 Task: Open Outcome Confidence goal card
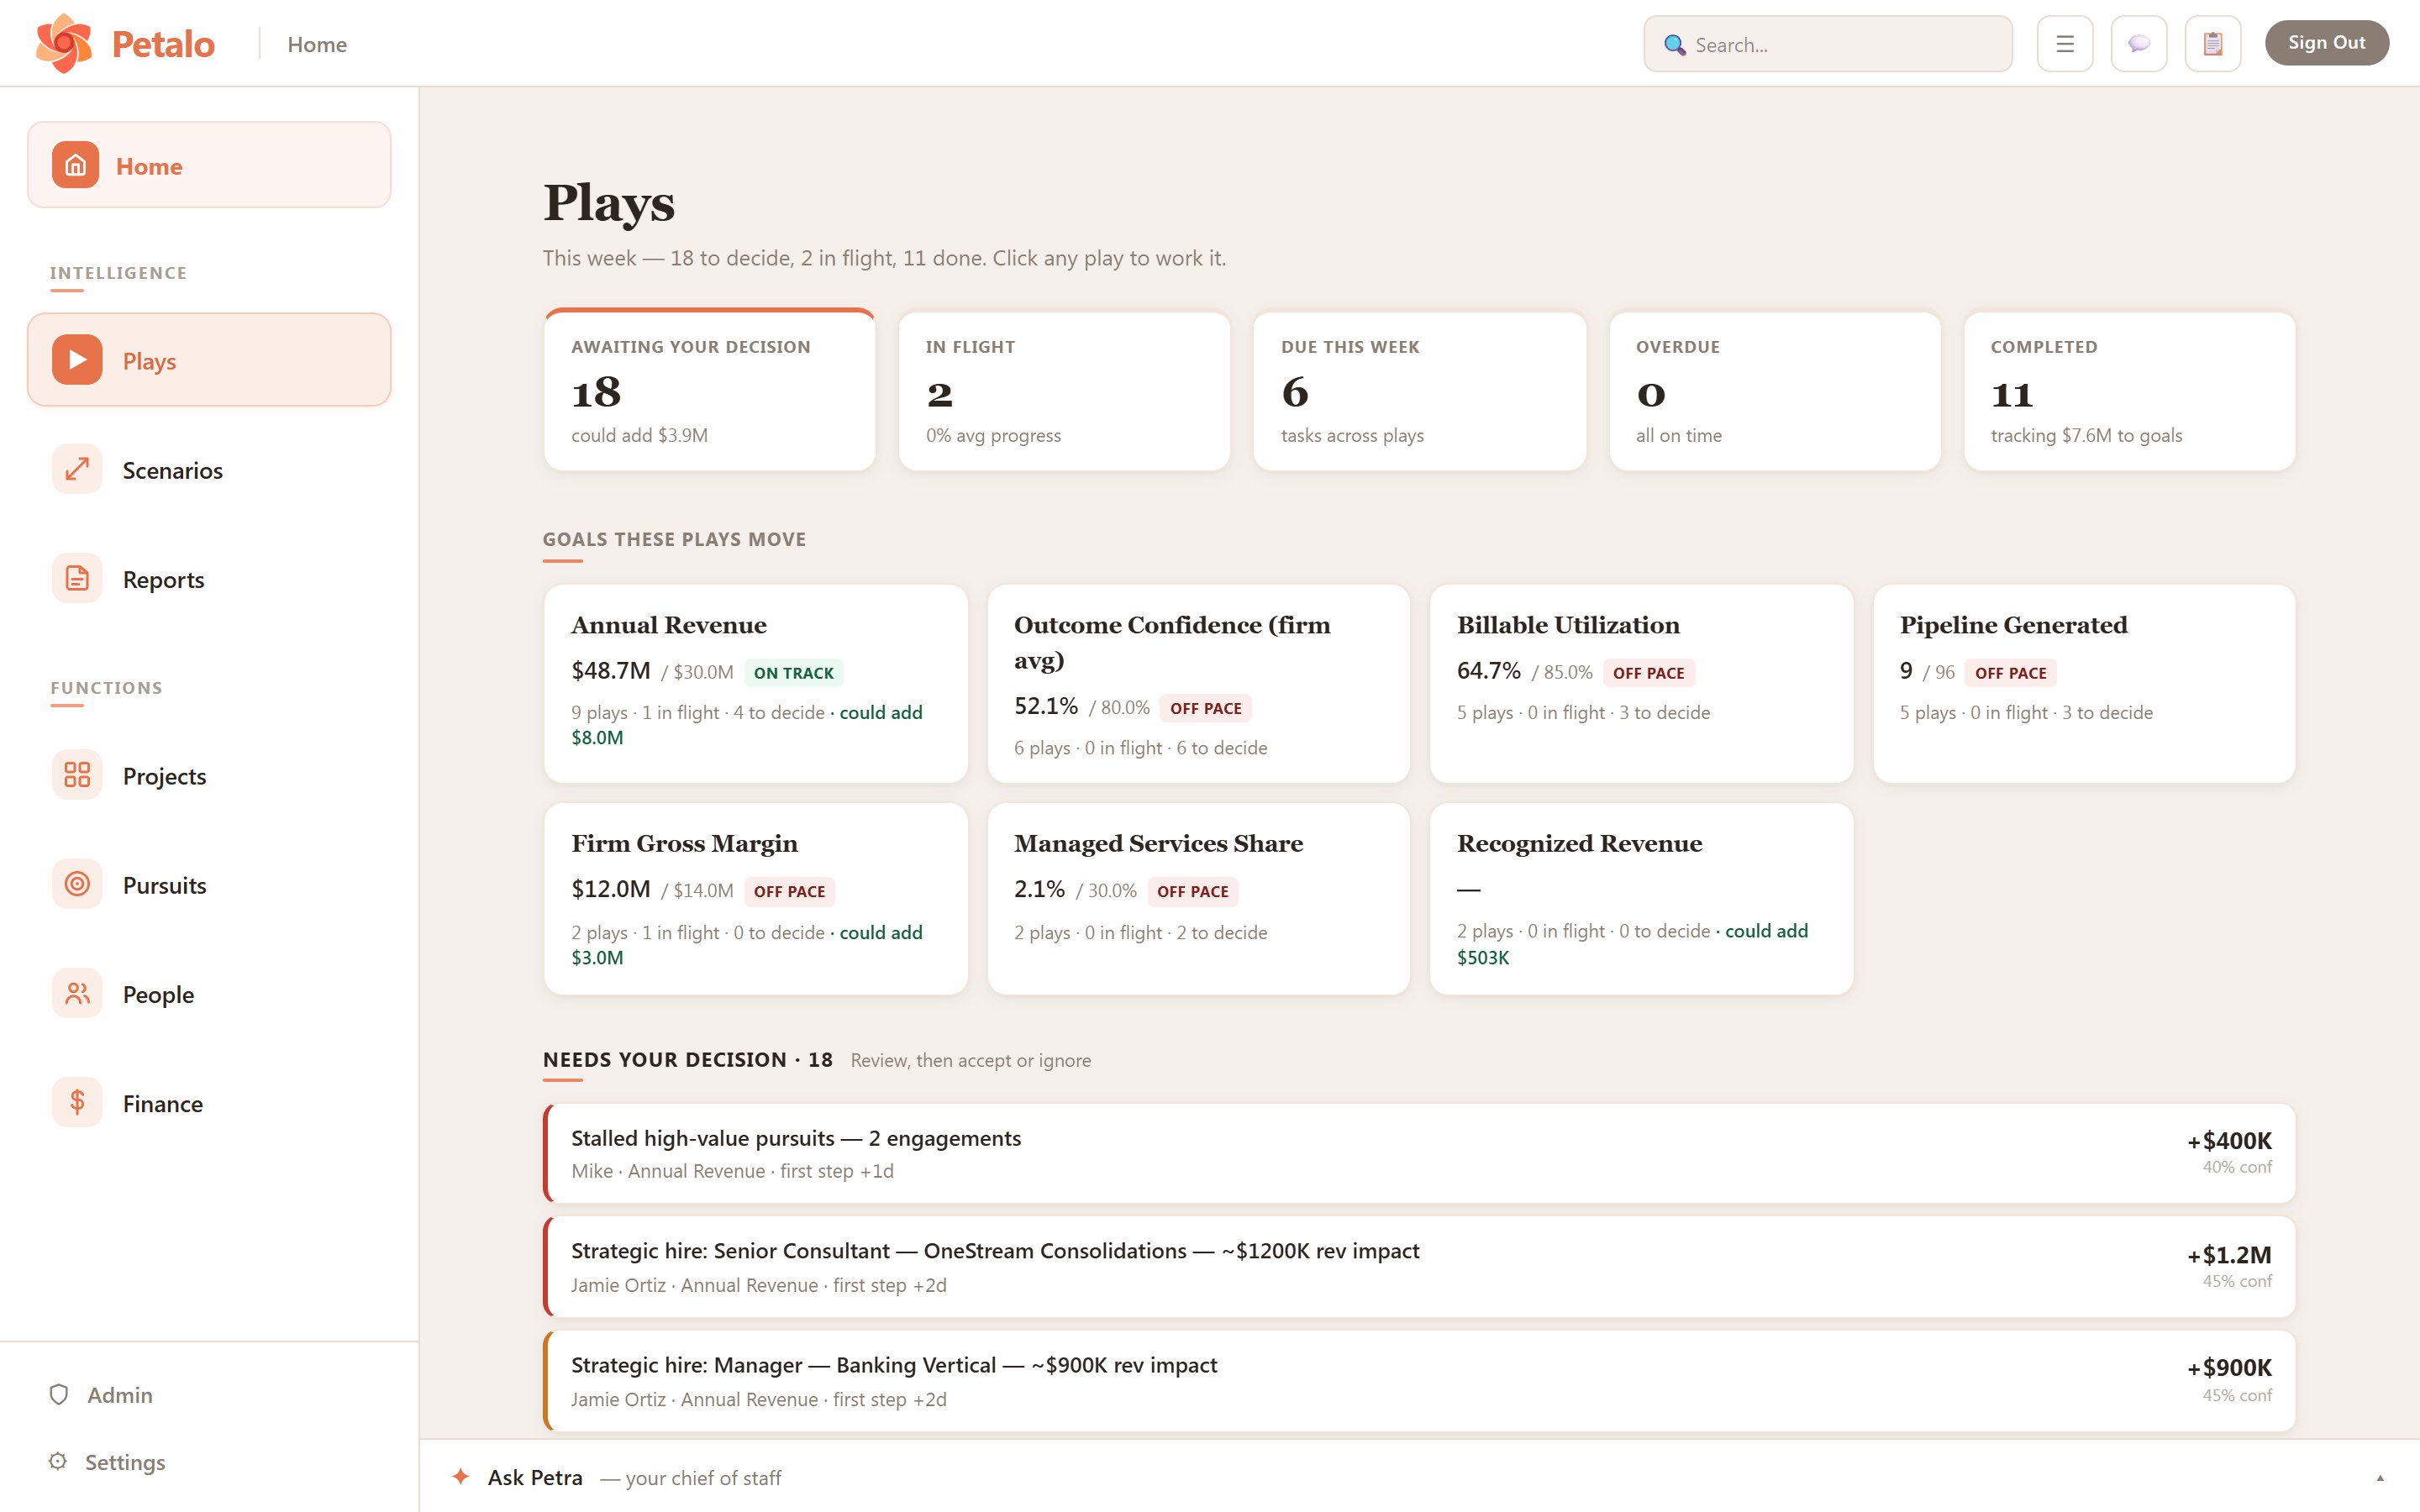point(1198,683)
